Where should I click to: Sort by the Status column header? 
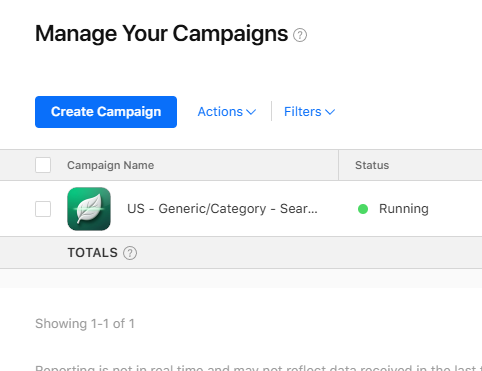(372, 165)
